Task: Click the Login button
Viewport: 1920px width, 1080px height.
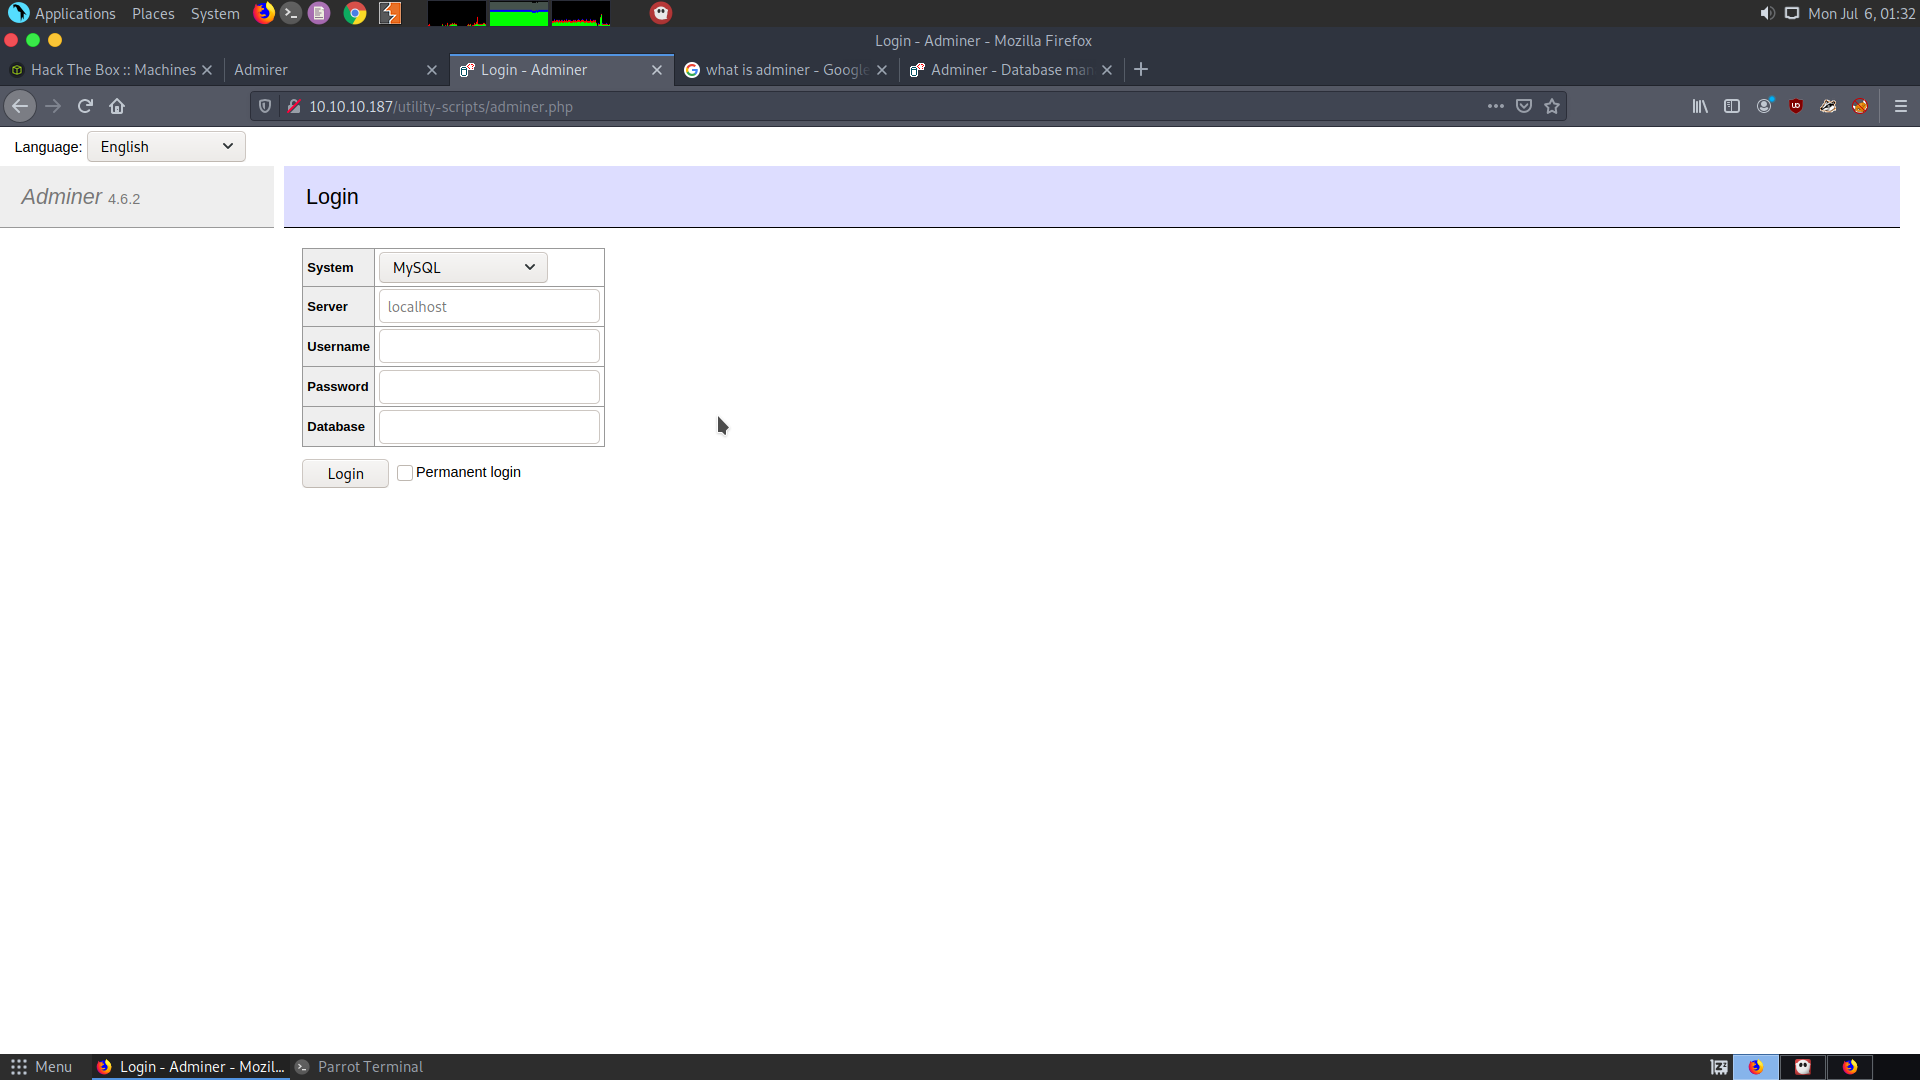Action: pyautogui.click(x=345, y=474)
